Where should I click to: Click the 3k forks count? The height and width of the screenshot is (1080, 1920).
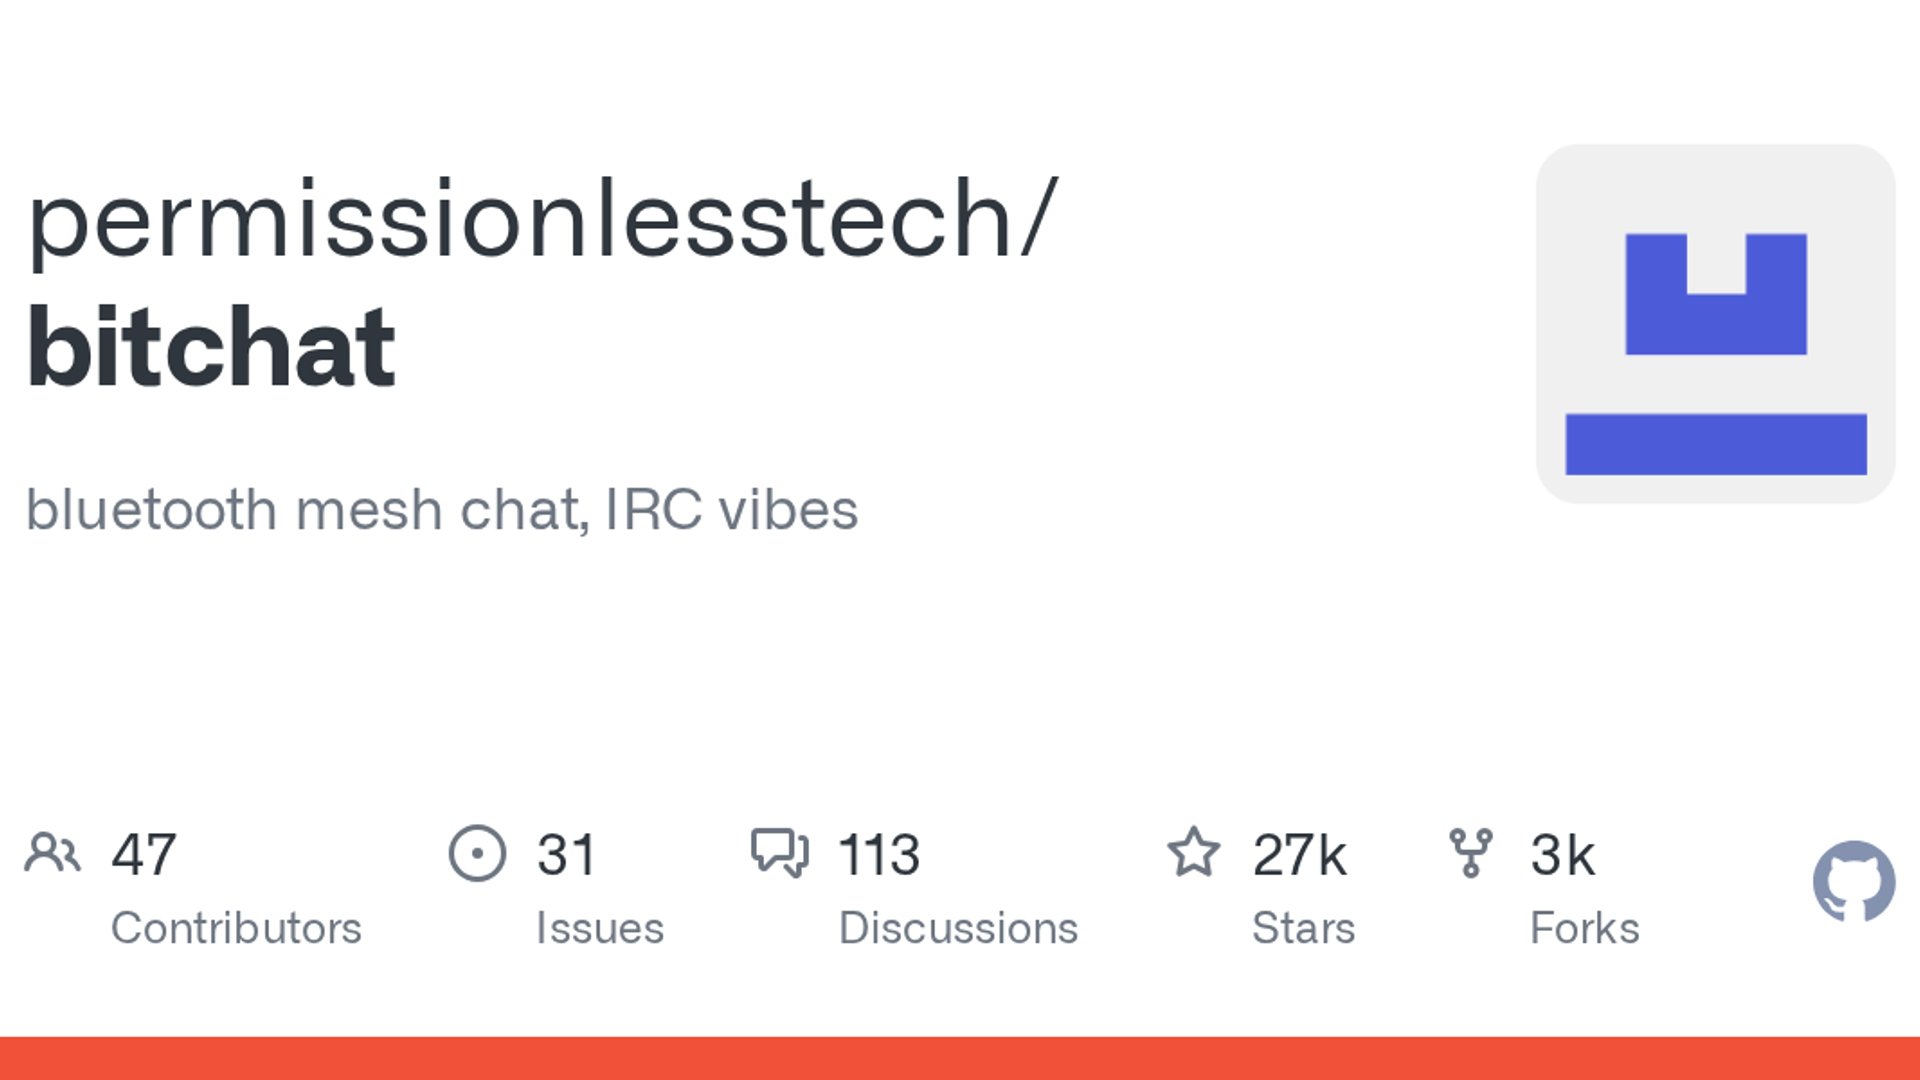1562,855
